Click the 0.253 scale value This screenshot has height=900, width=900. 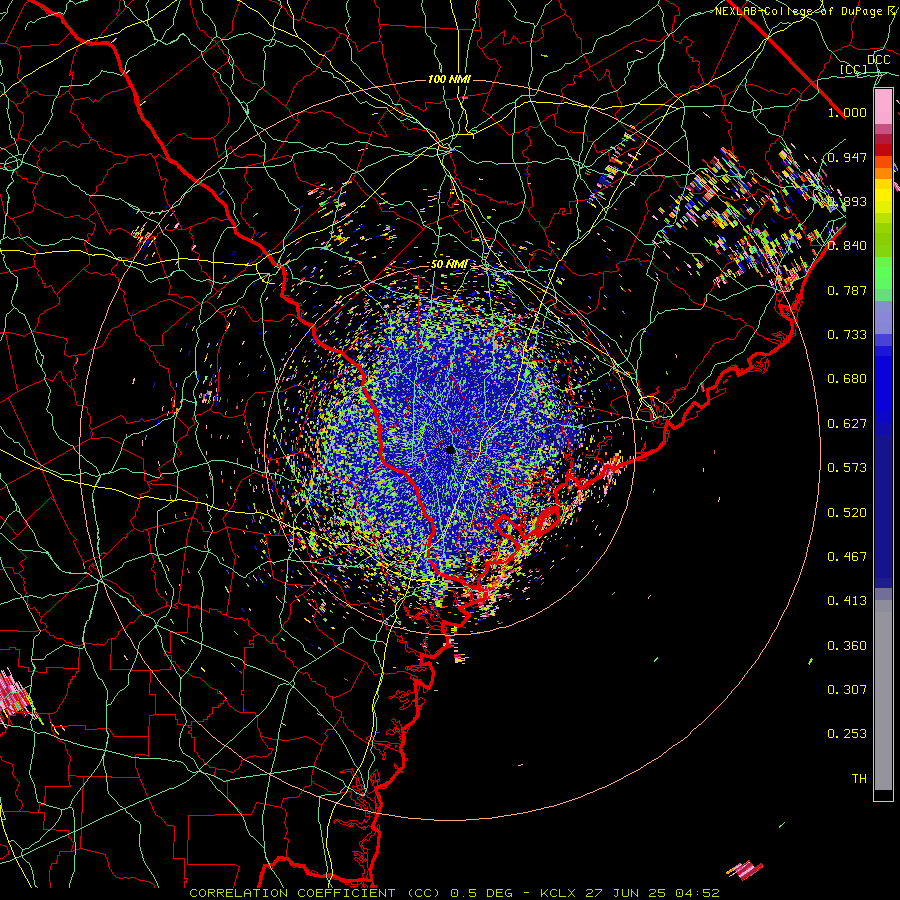pos(847,734)
